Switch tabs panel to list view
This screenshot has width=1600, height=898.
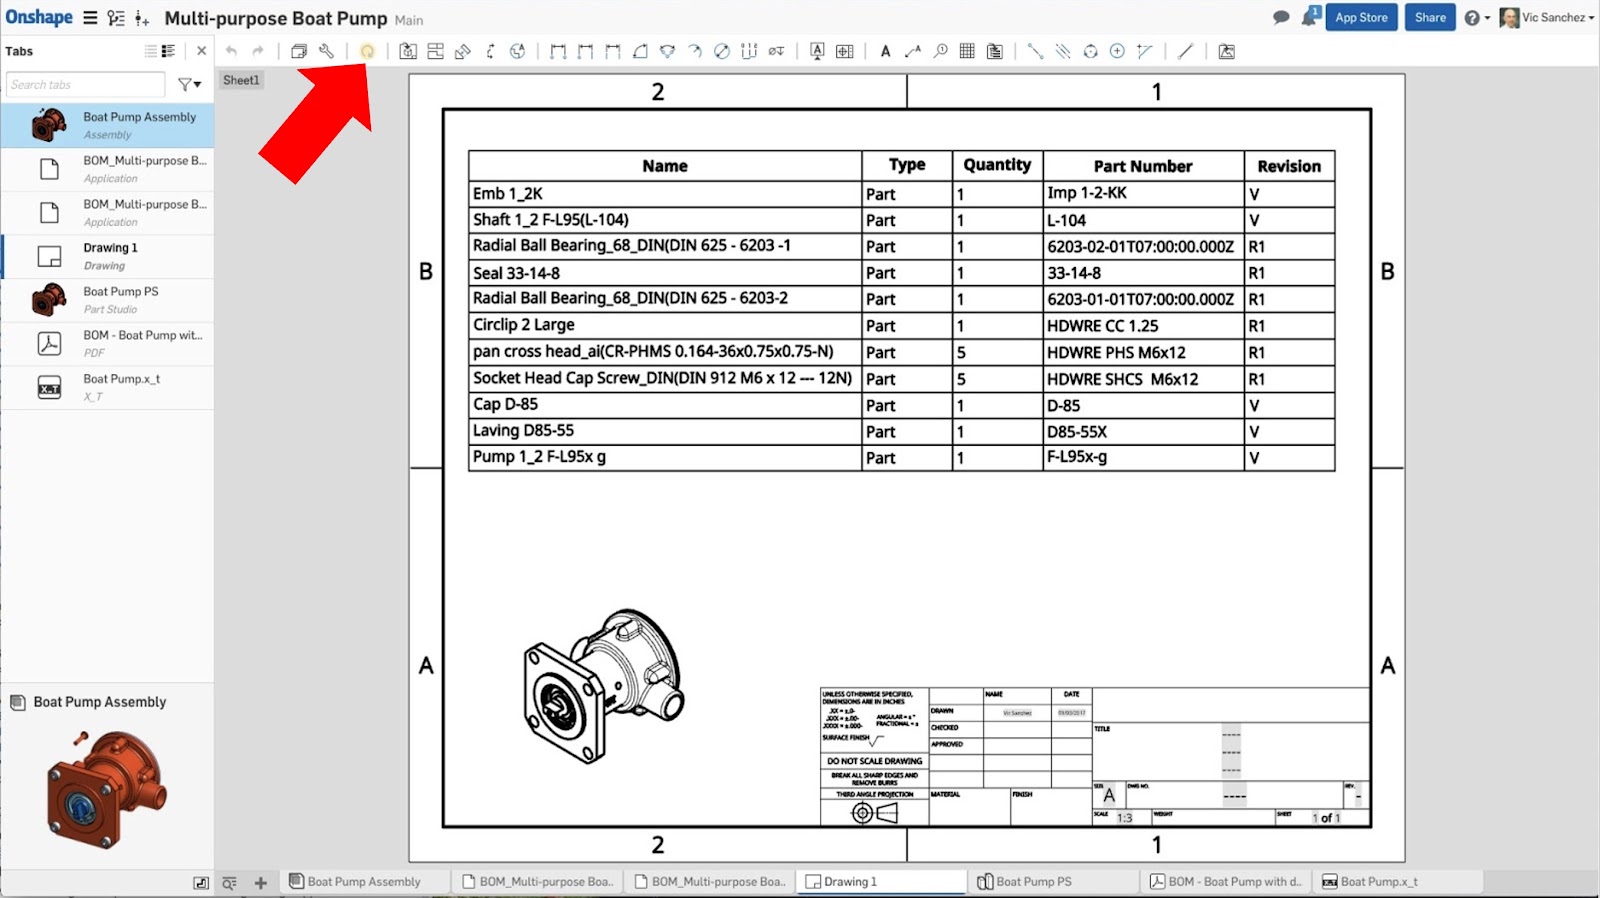(150, 51)
